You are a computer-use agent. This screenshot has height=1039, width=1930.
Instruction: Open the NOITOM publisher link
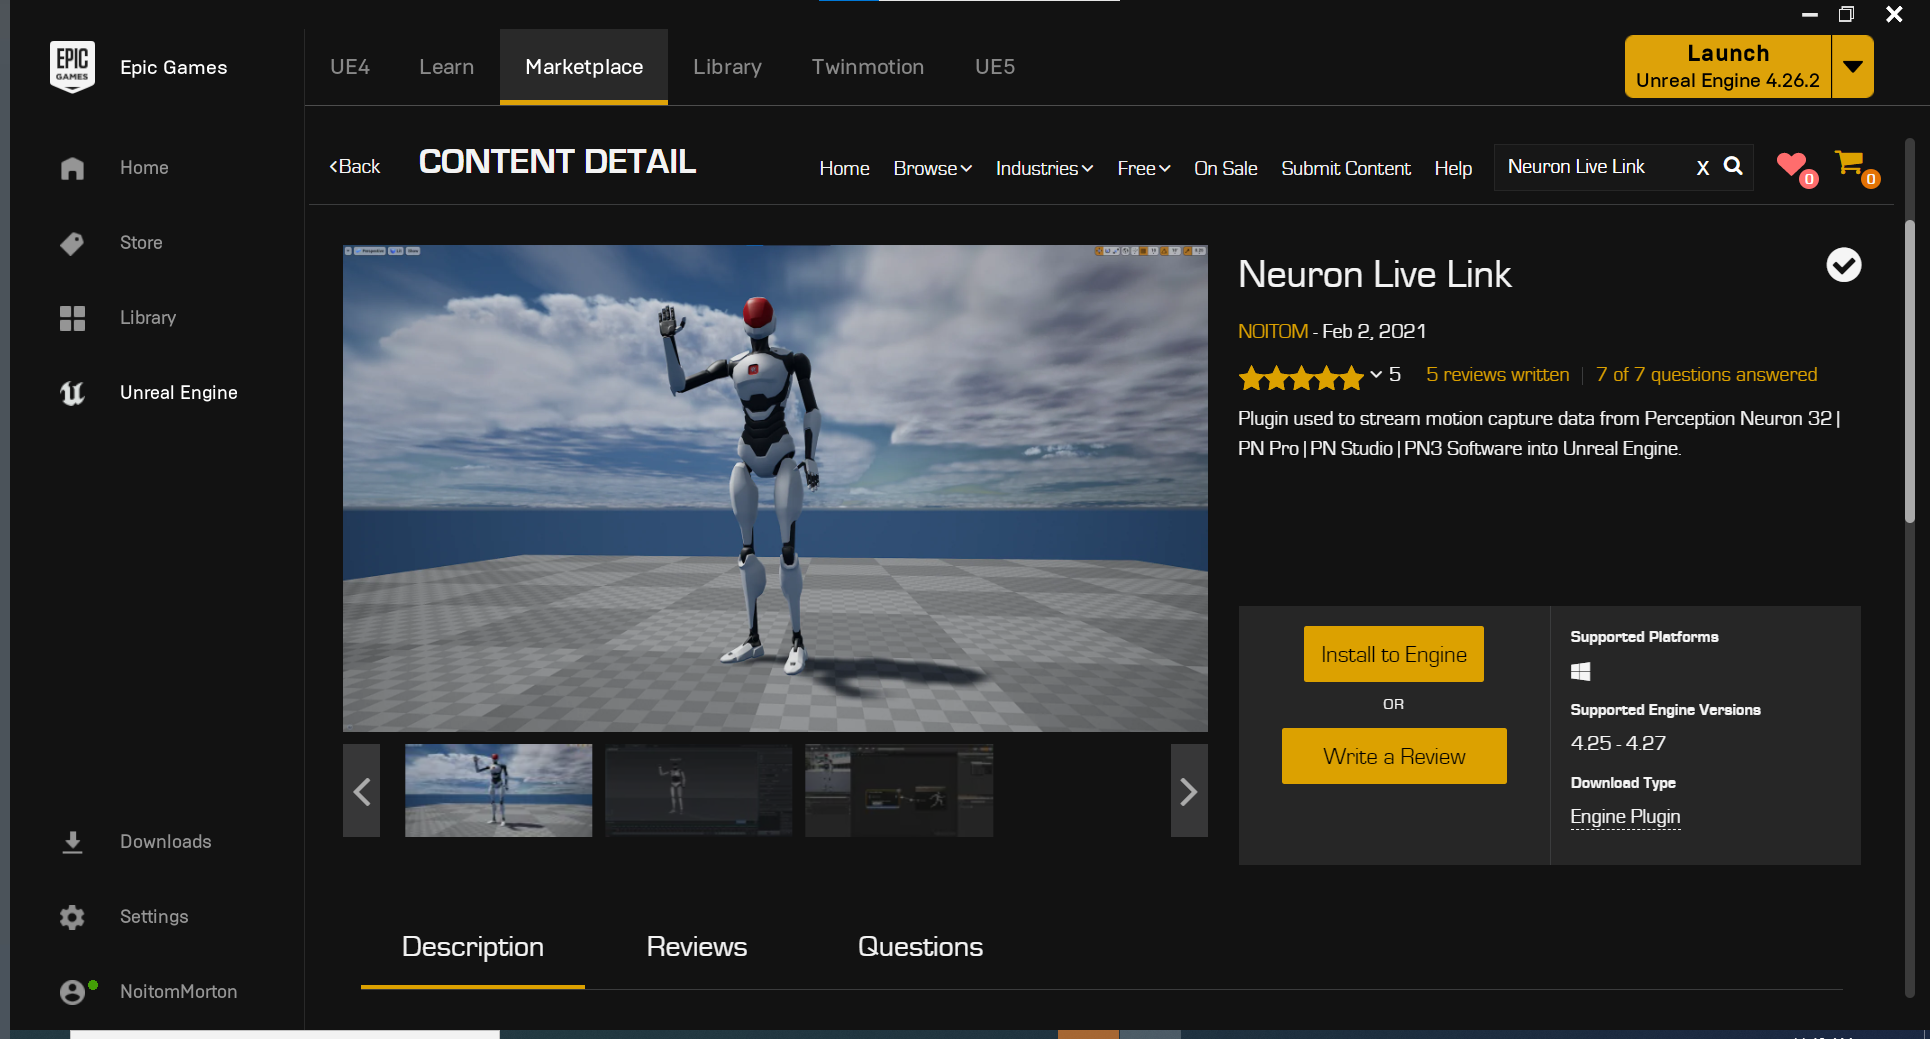point(1273,331)
